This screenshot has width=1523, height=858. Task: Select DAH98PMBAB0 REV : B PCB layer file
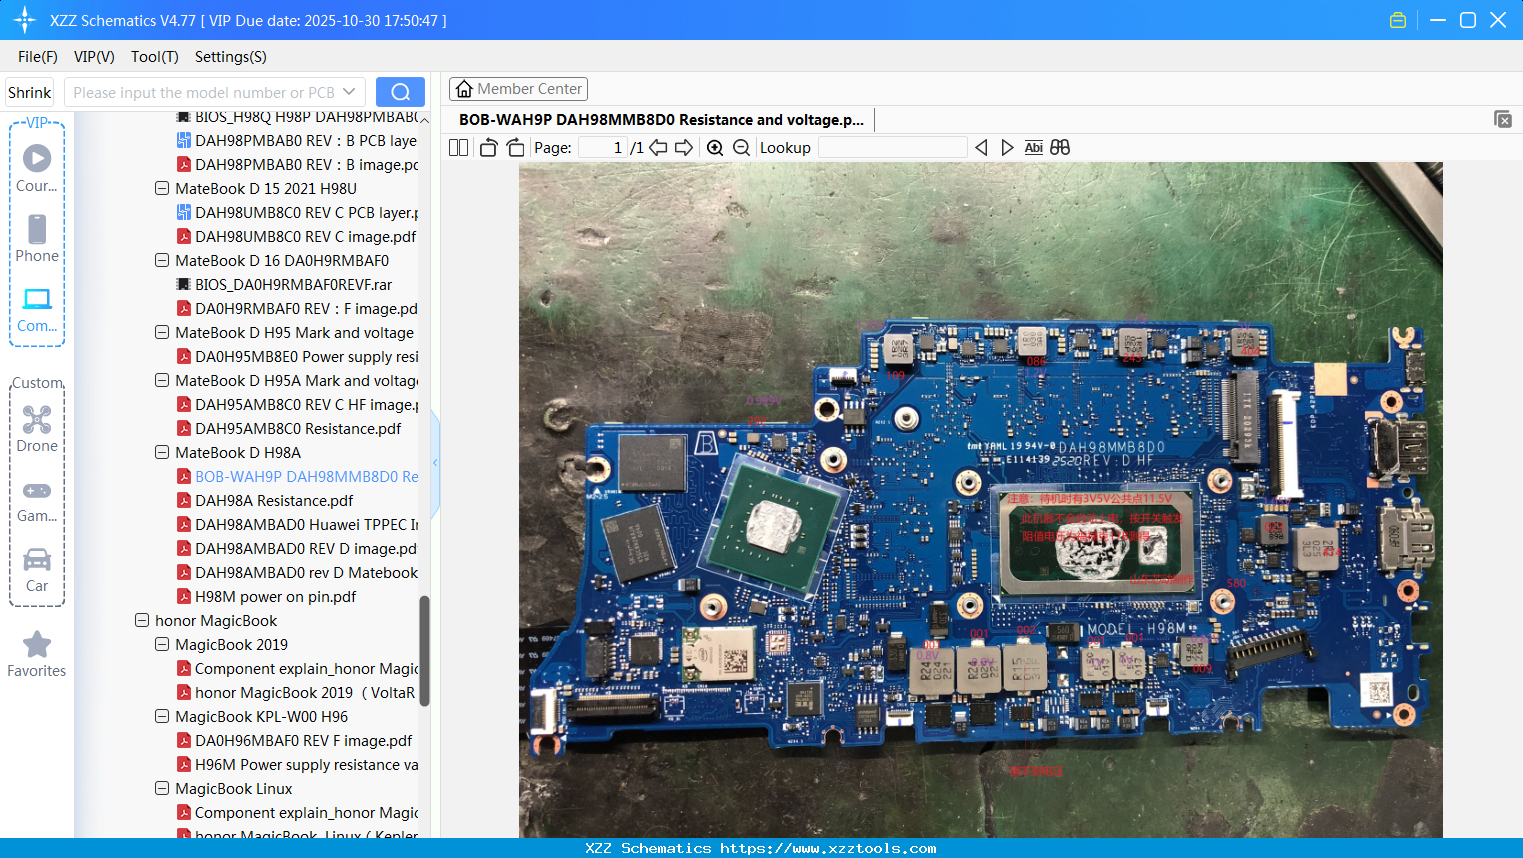(x=297, y=140)
